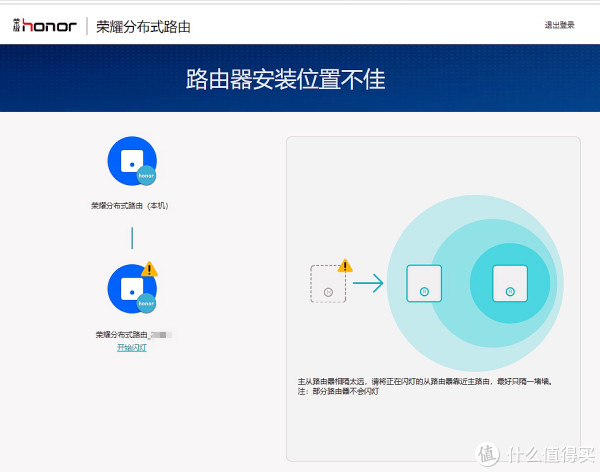Log out via 退出登录 link
Screen dimensions: 600x472
pyautogui.click(x=559, y=25)
